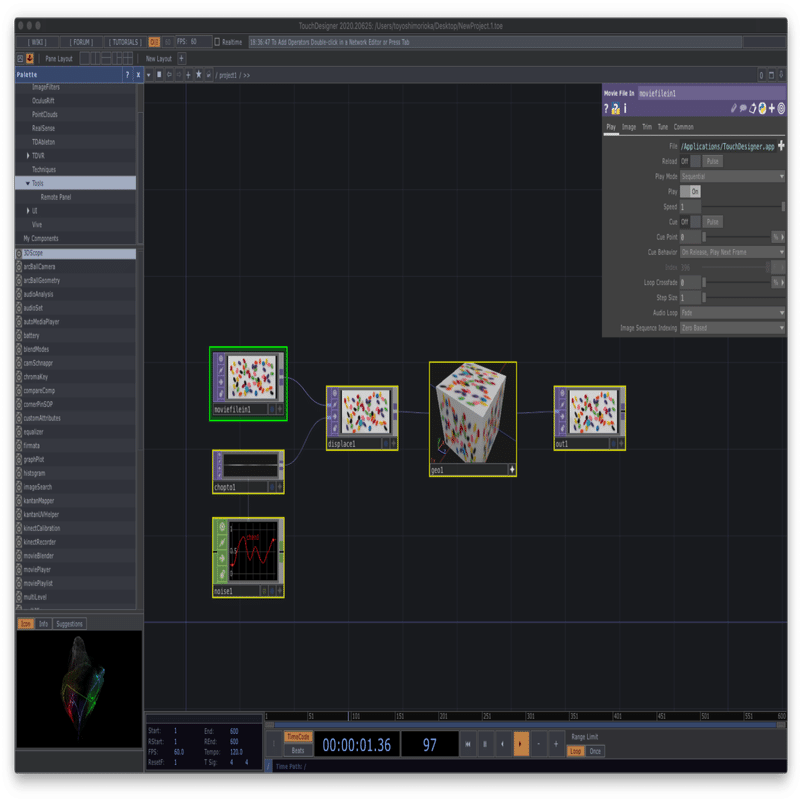Screen dimensions: 802x802
Task: Toggle Cue Off switch
Action: tap(690, 221)
